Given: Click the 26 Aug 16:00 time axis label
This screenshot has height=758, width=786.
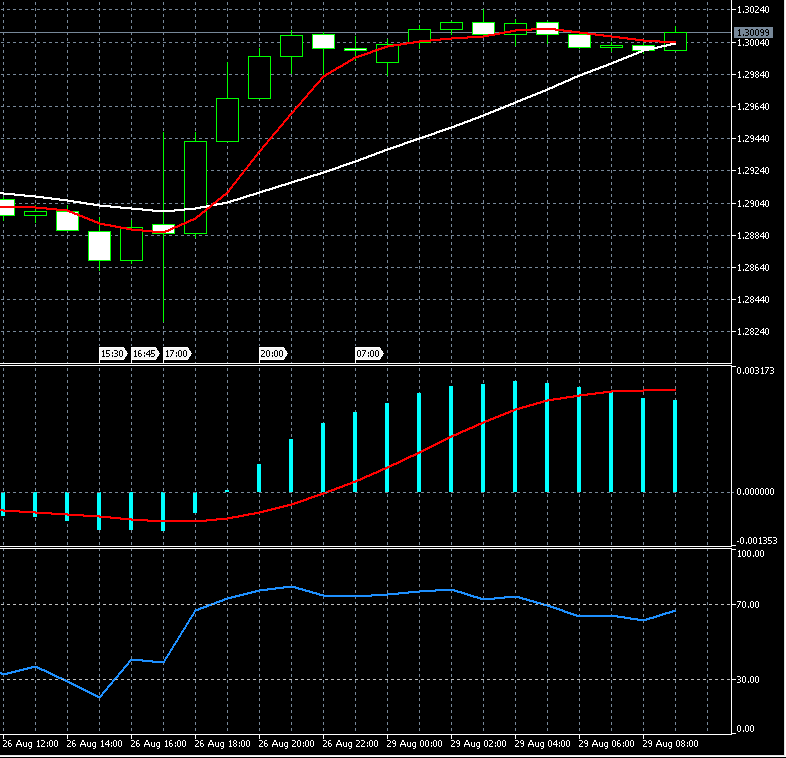Looking at the screenshot, I should coord(158,744).
